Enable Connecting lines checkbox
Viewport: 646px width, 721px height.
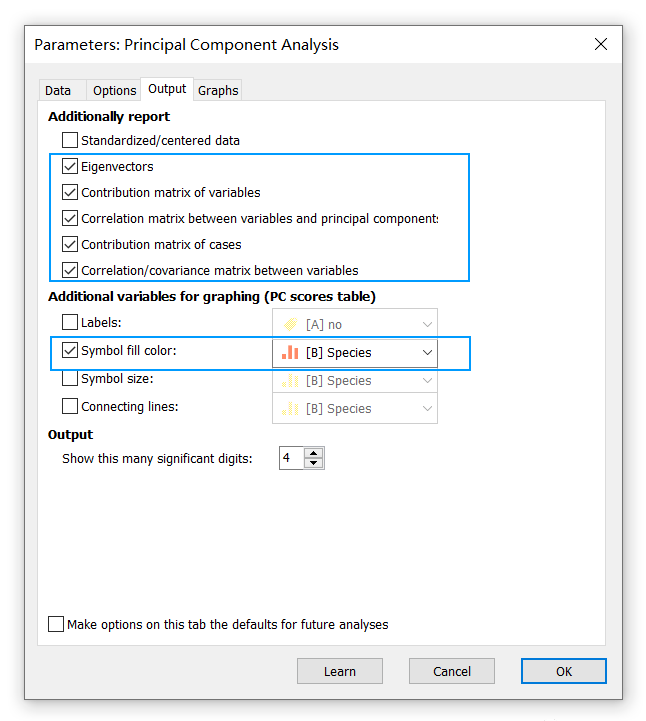click(70, 407)
